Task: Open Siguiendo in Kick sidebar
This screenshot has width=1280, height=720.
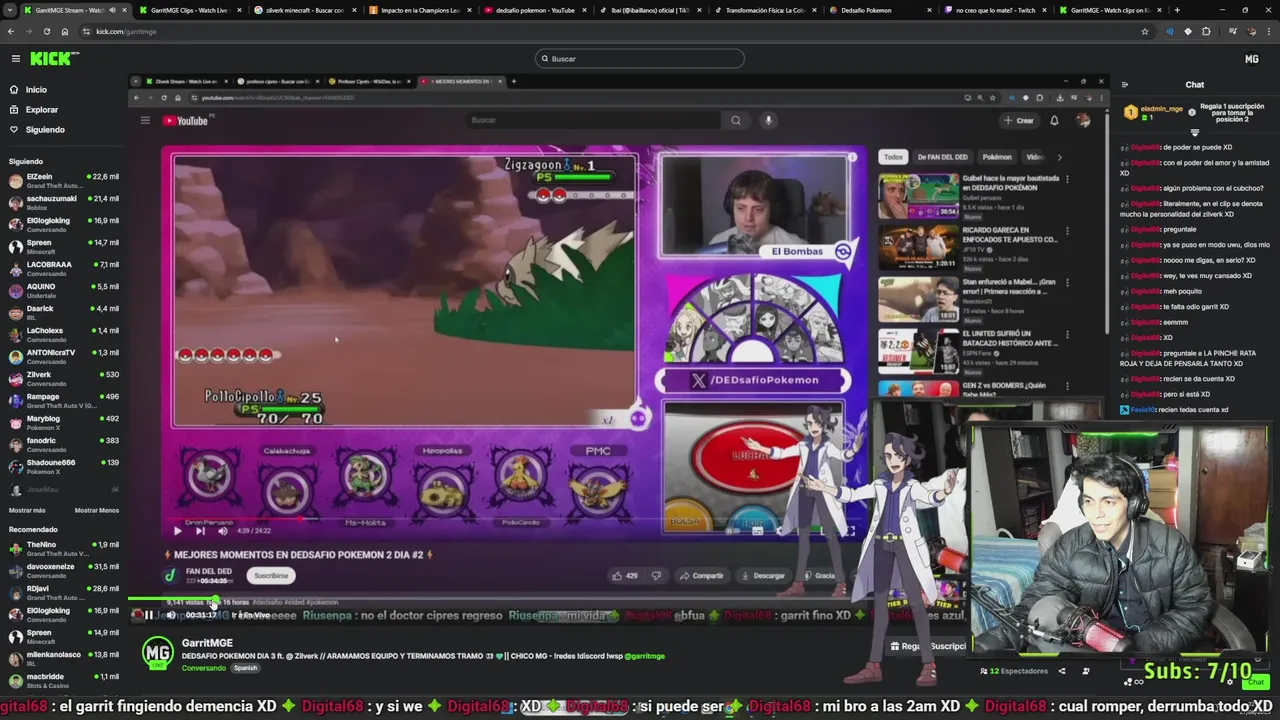Action: pos(45,130)
